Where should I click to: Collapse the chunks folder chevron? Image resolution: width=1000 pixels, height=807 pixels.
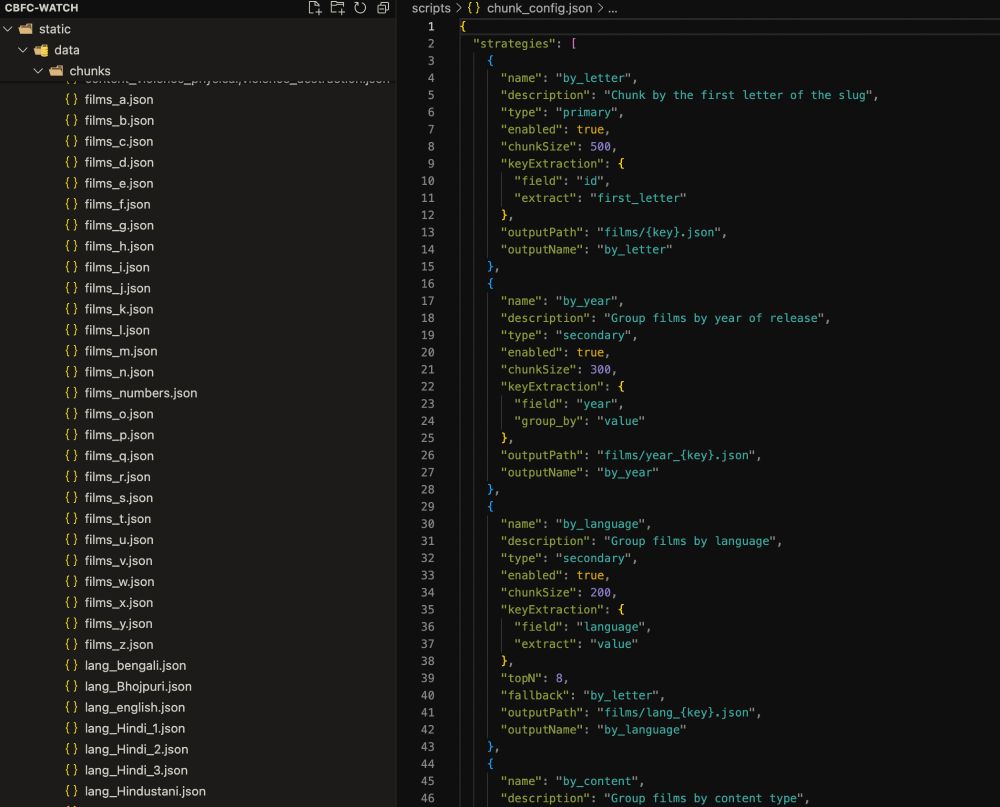click(x=38, y=71)
